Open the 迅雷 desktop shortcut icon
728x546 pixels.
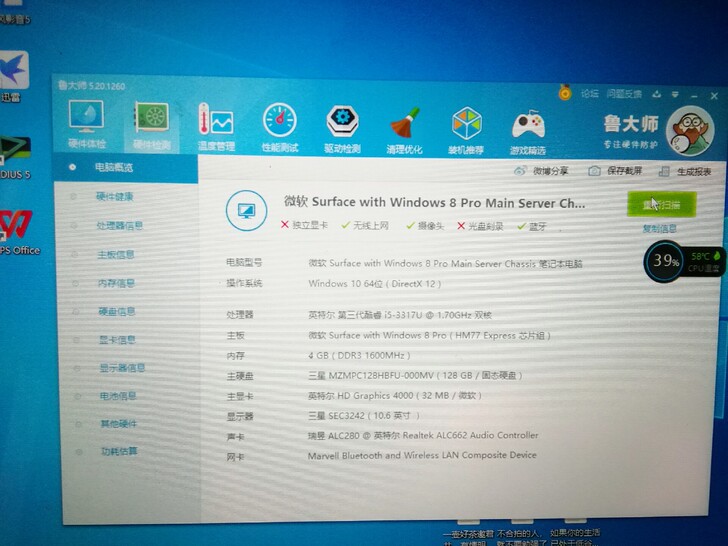[x=14, y=77]
